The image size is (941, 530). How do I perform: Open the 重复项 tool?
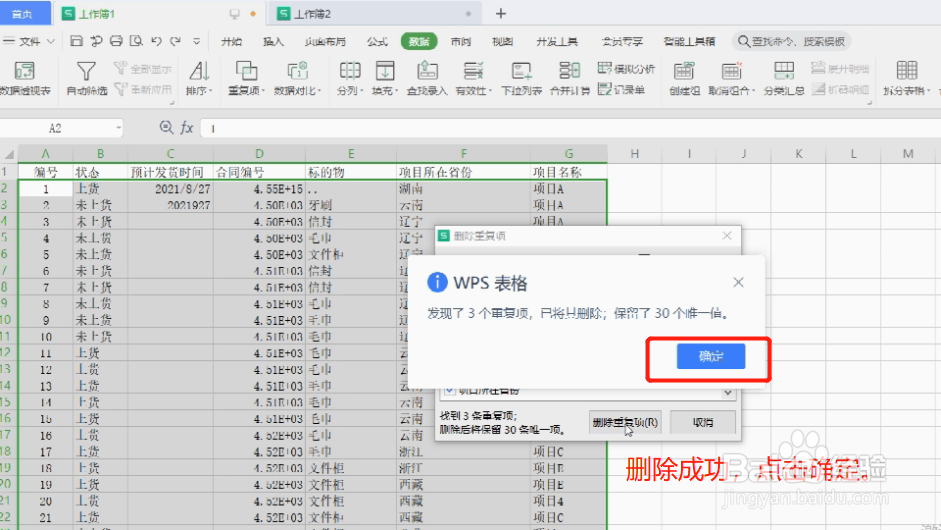246,78
